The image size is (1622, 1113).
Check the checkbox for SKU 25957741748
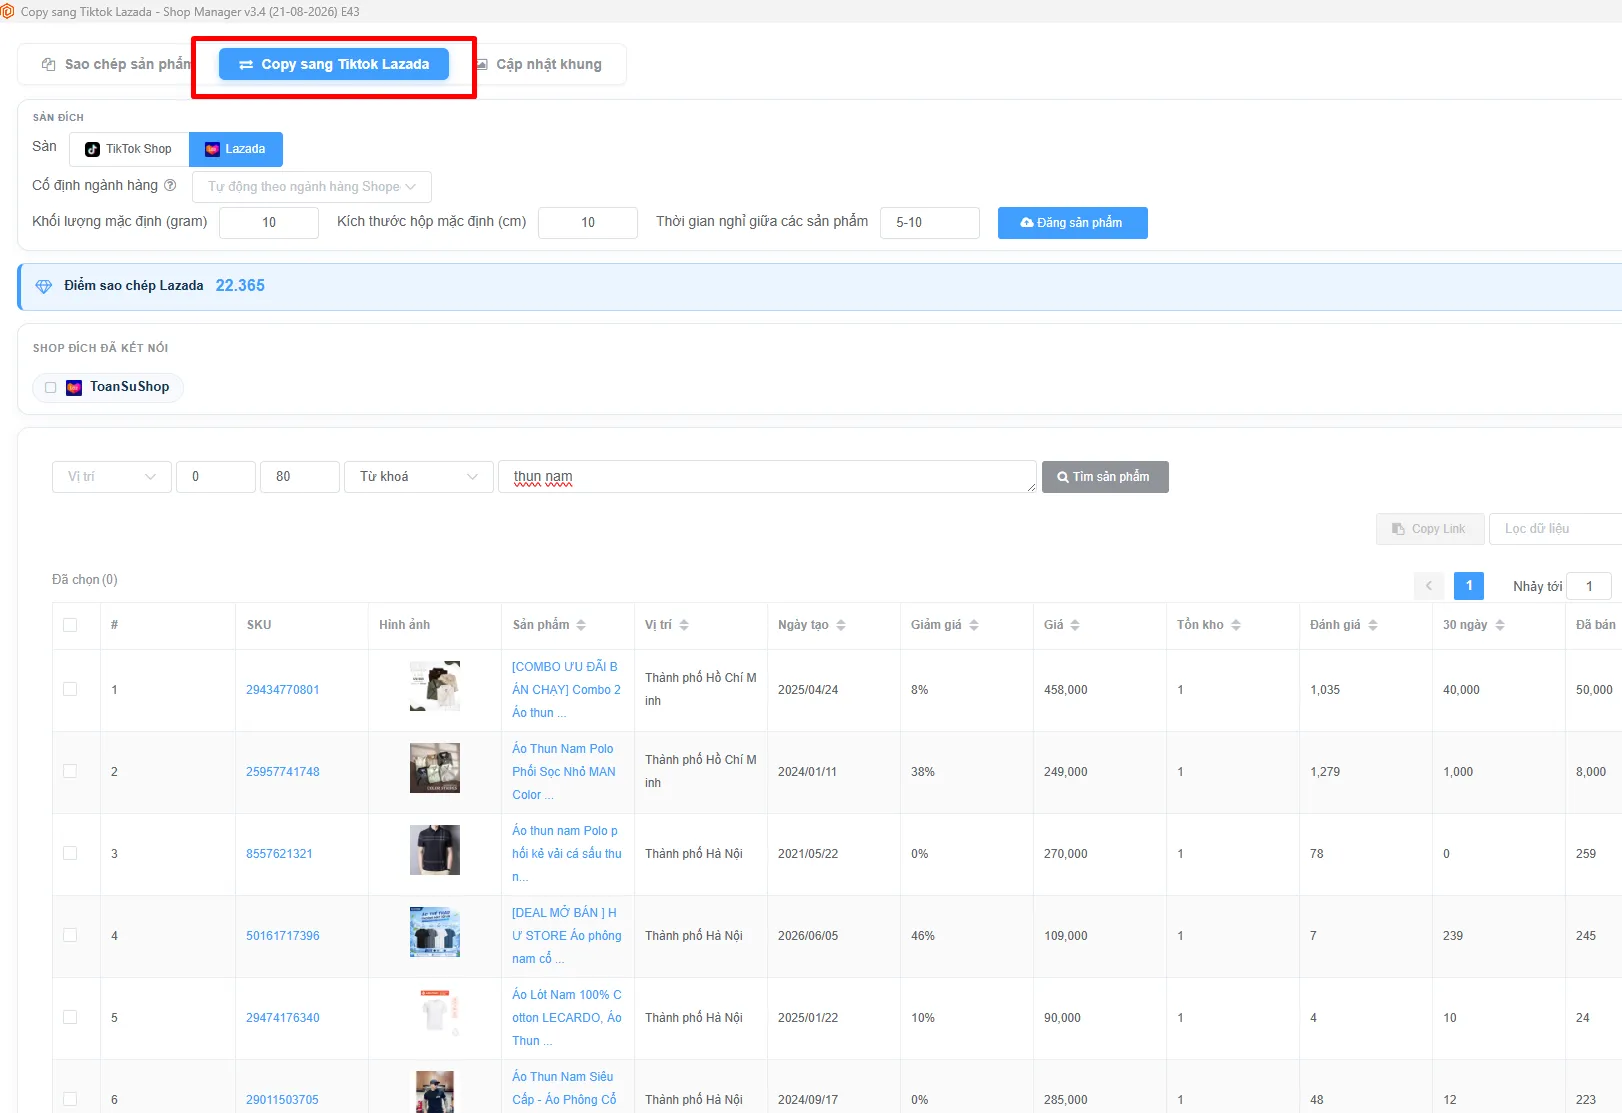70,771
